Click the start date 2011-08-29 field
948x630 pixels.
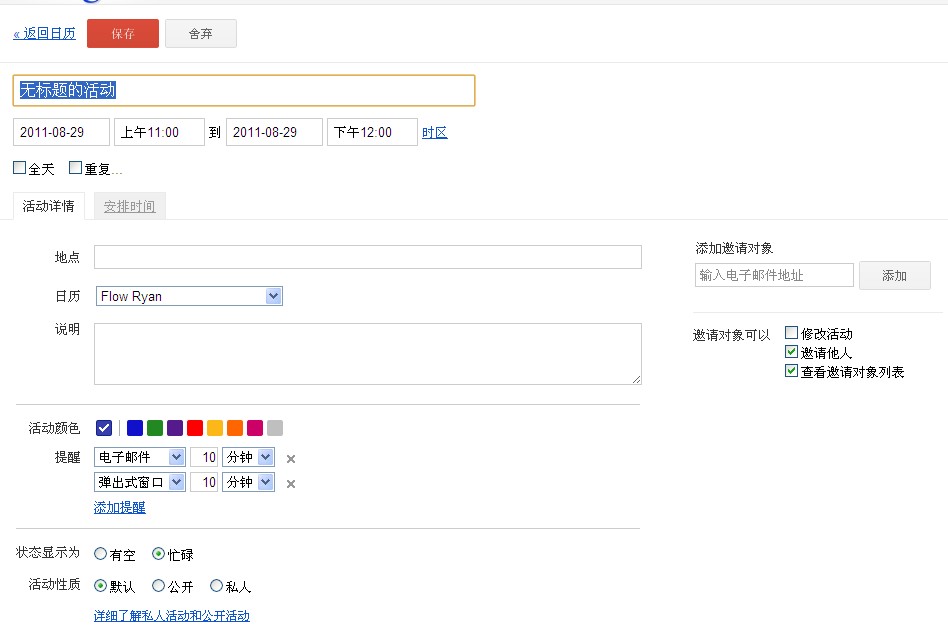tap(62, 132)
